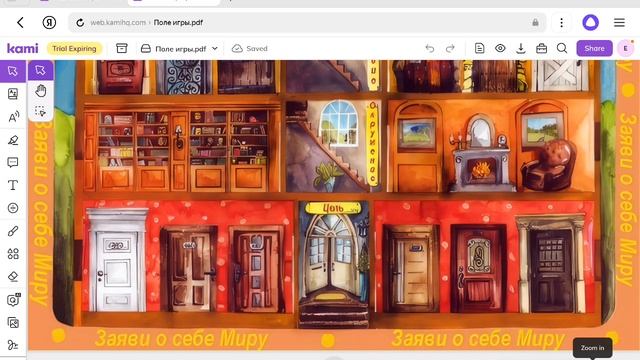Open the page view document icon

click(480, 48)
